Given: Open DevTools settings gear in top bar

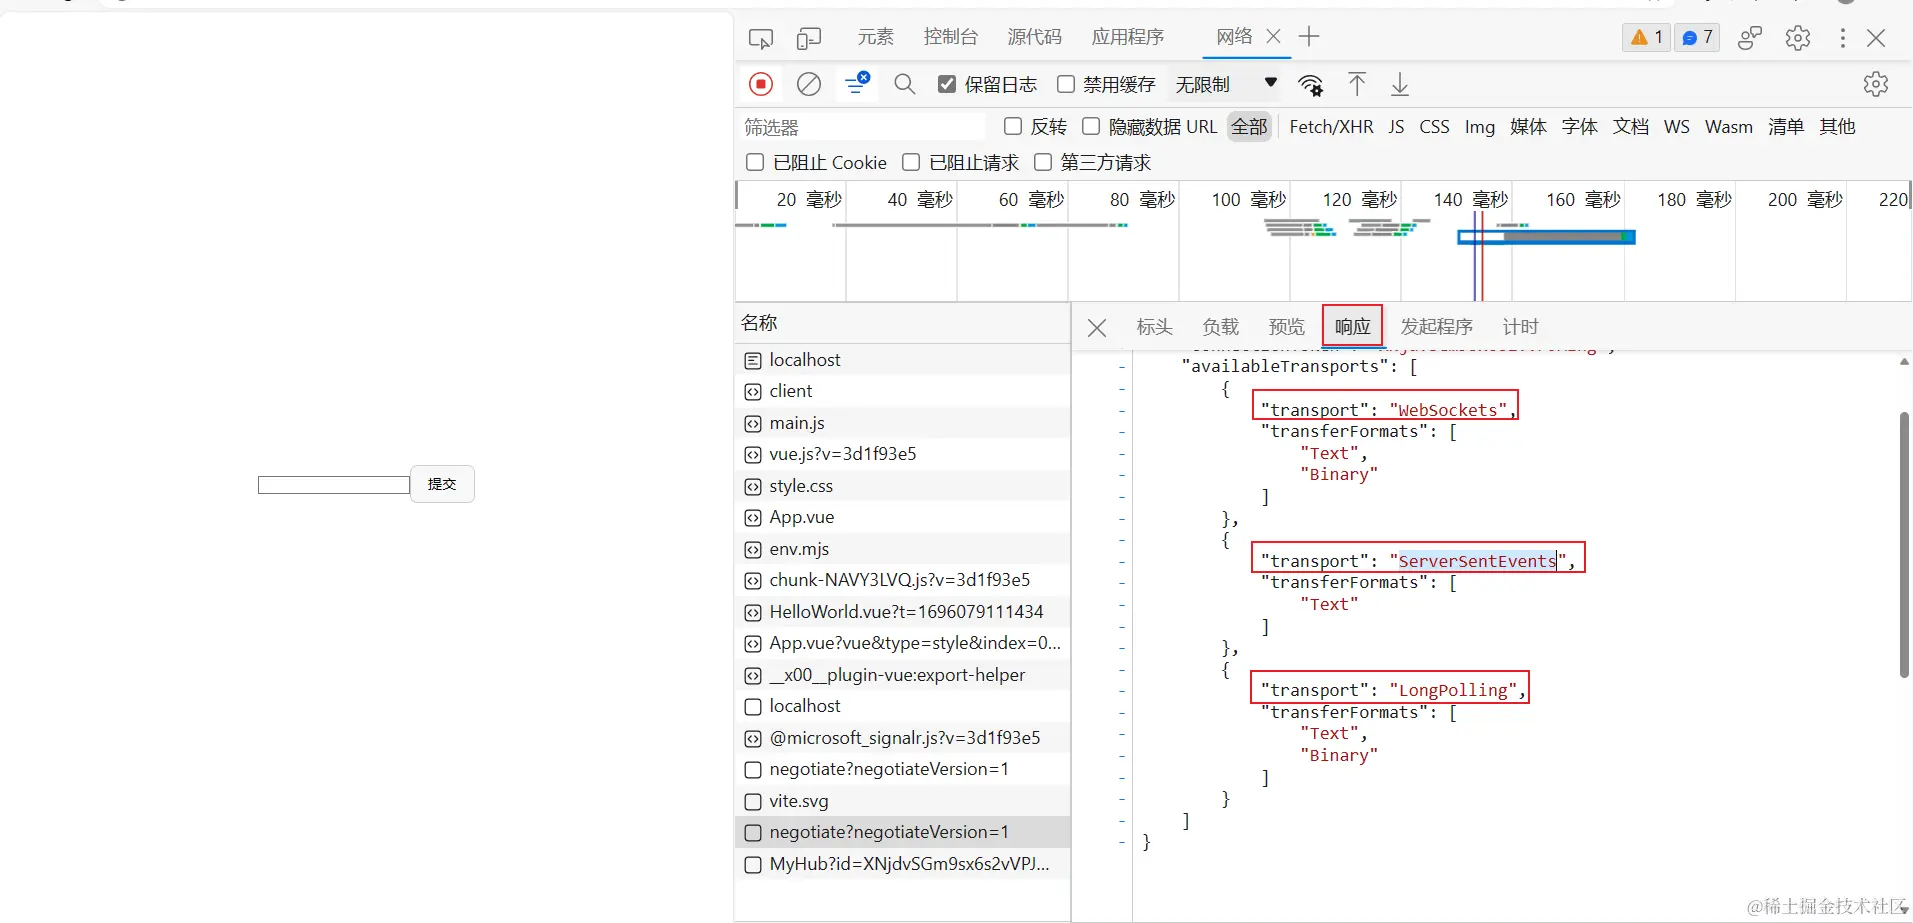Looking at the screenshot, I should [1798, 38].
